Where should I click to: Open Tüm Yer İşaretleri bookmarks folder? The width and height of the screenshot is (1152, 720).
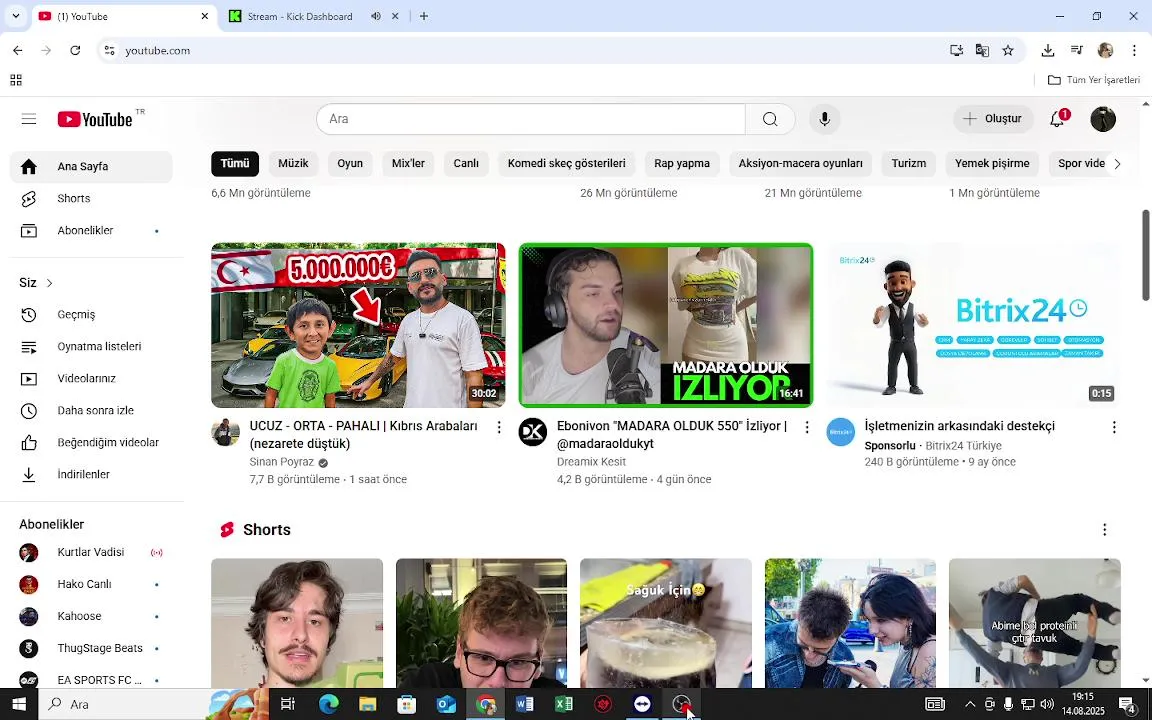pos(1093,79)
